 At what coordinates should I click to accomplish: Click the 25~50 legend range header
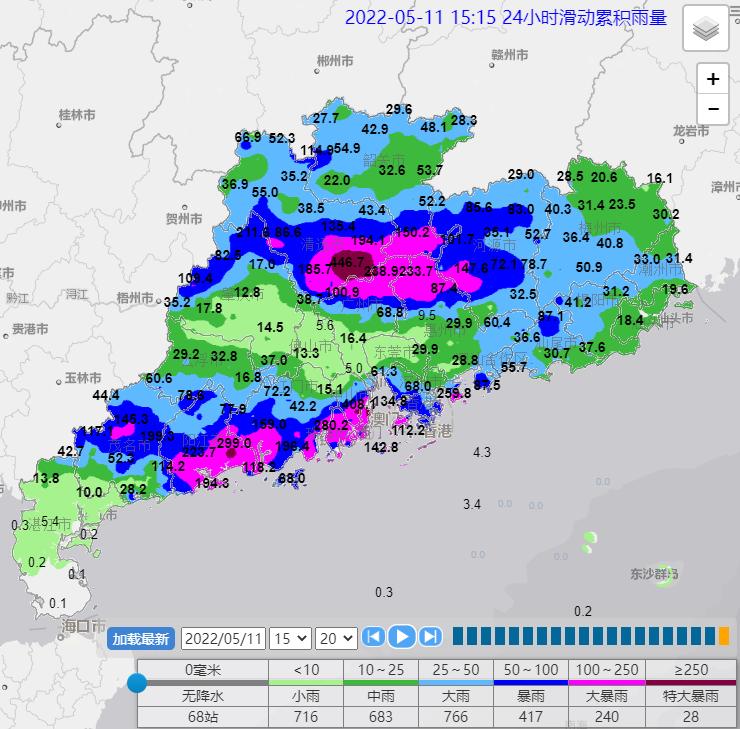tap(456, 670)
